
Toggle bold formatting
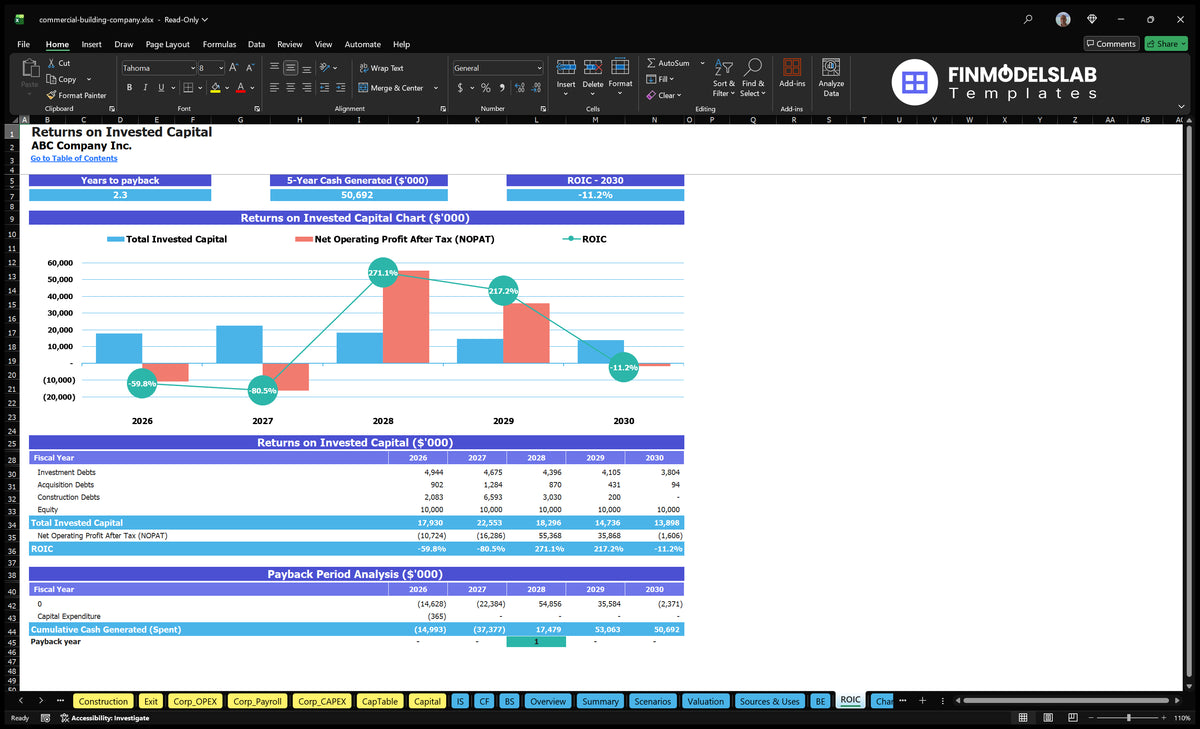tap(130, 87)
